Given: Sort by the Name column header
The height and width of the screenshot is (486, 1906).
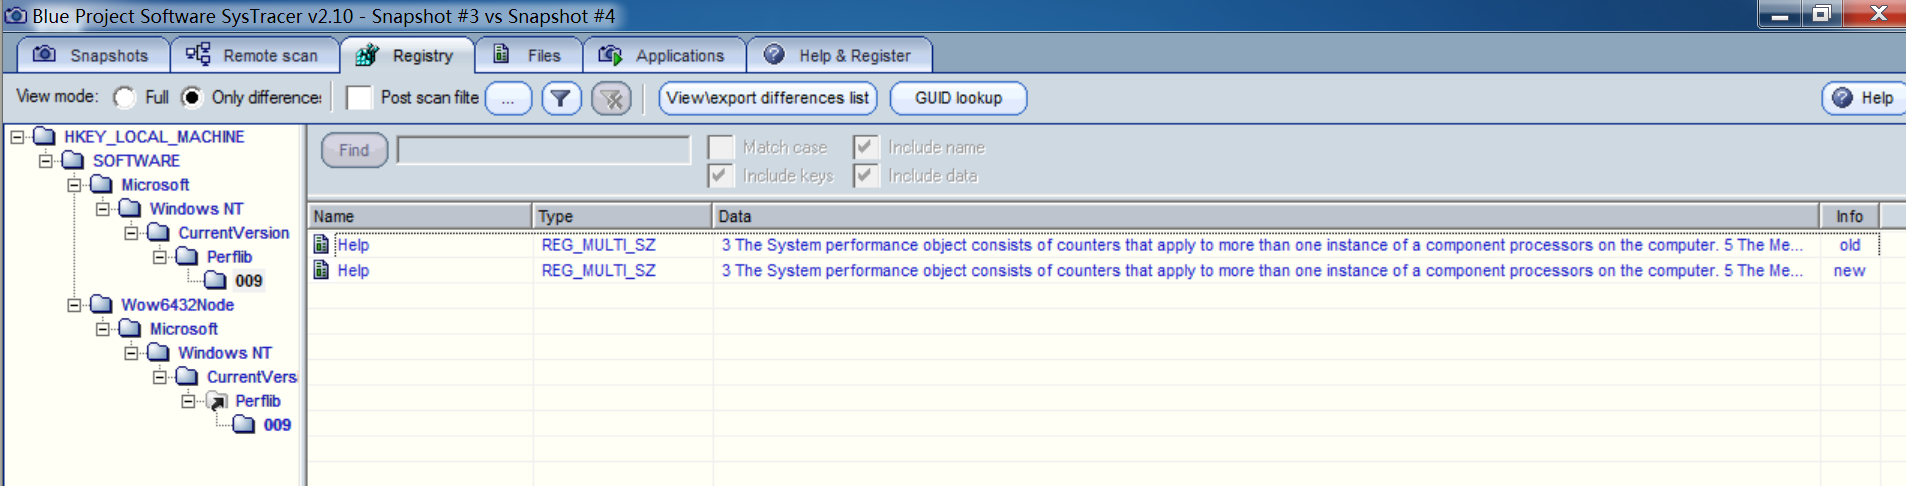Looking at the screenshot, I should point(419,216).
